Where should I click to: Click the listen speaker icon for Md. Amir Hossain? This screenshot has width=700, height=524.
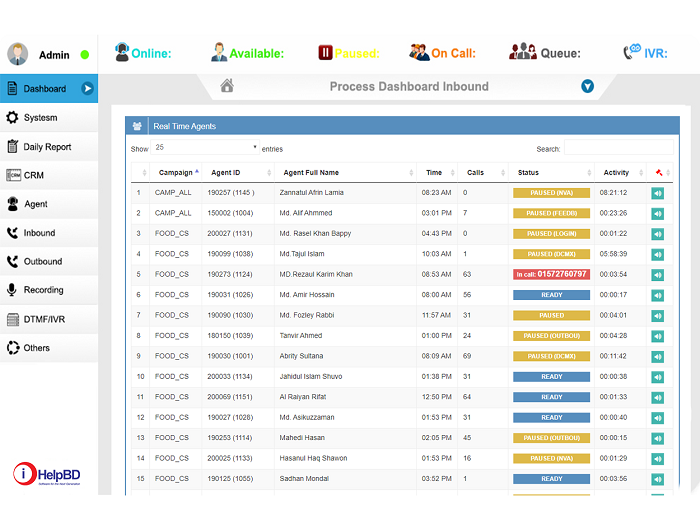pos(657,295)
